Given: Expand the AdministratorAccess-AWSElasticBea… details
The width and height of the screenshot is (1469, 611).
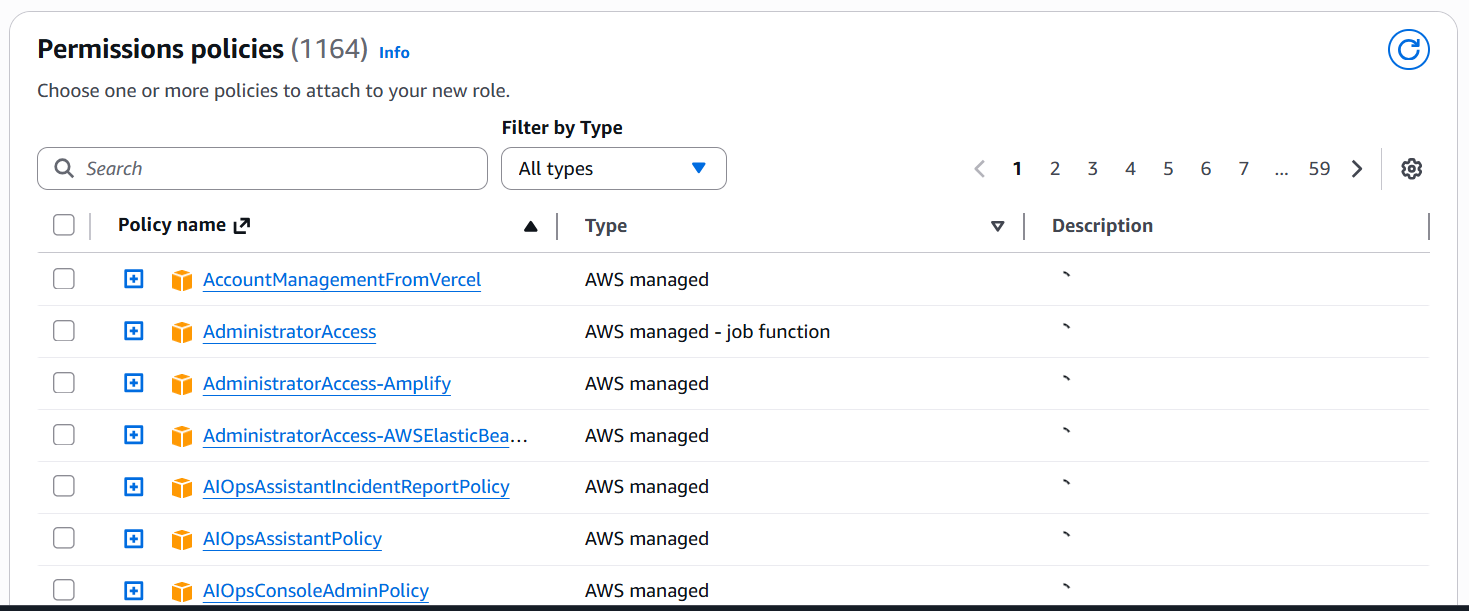Looking at the screenshot, I should (x=134, y=435).
